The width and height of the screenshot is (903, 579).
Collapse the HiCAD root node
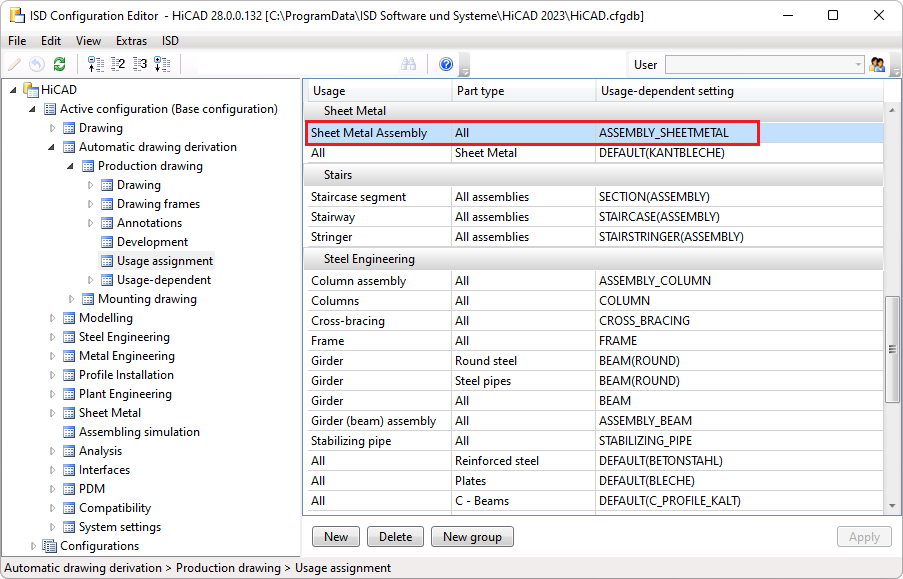coord(13,90)
